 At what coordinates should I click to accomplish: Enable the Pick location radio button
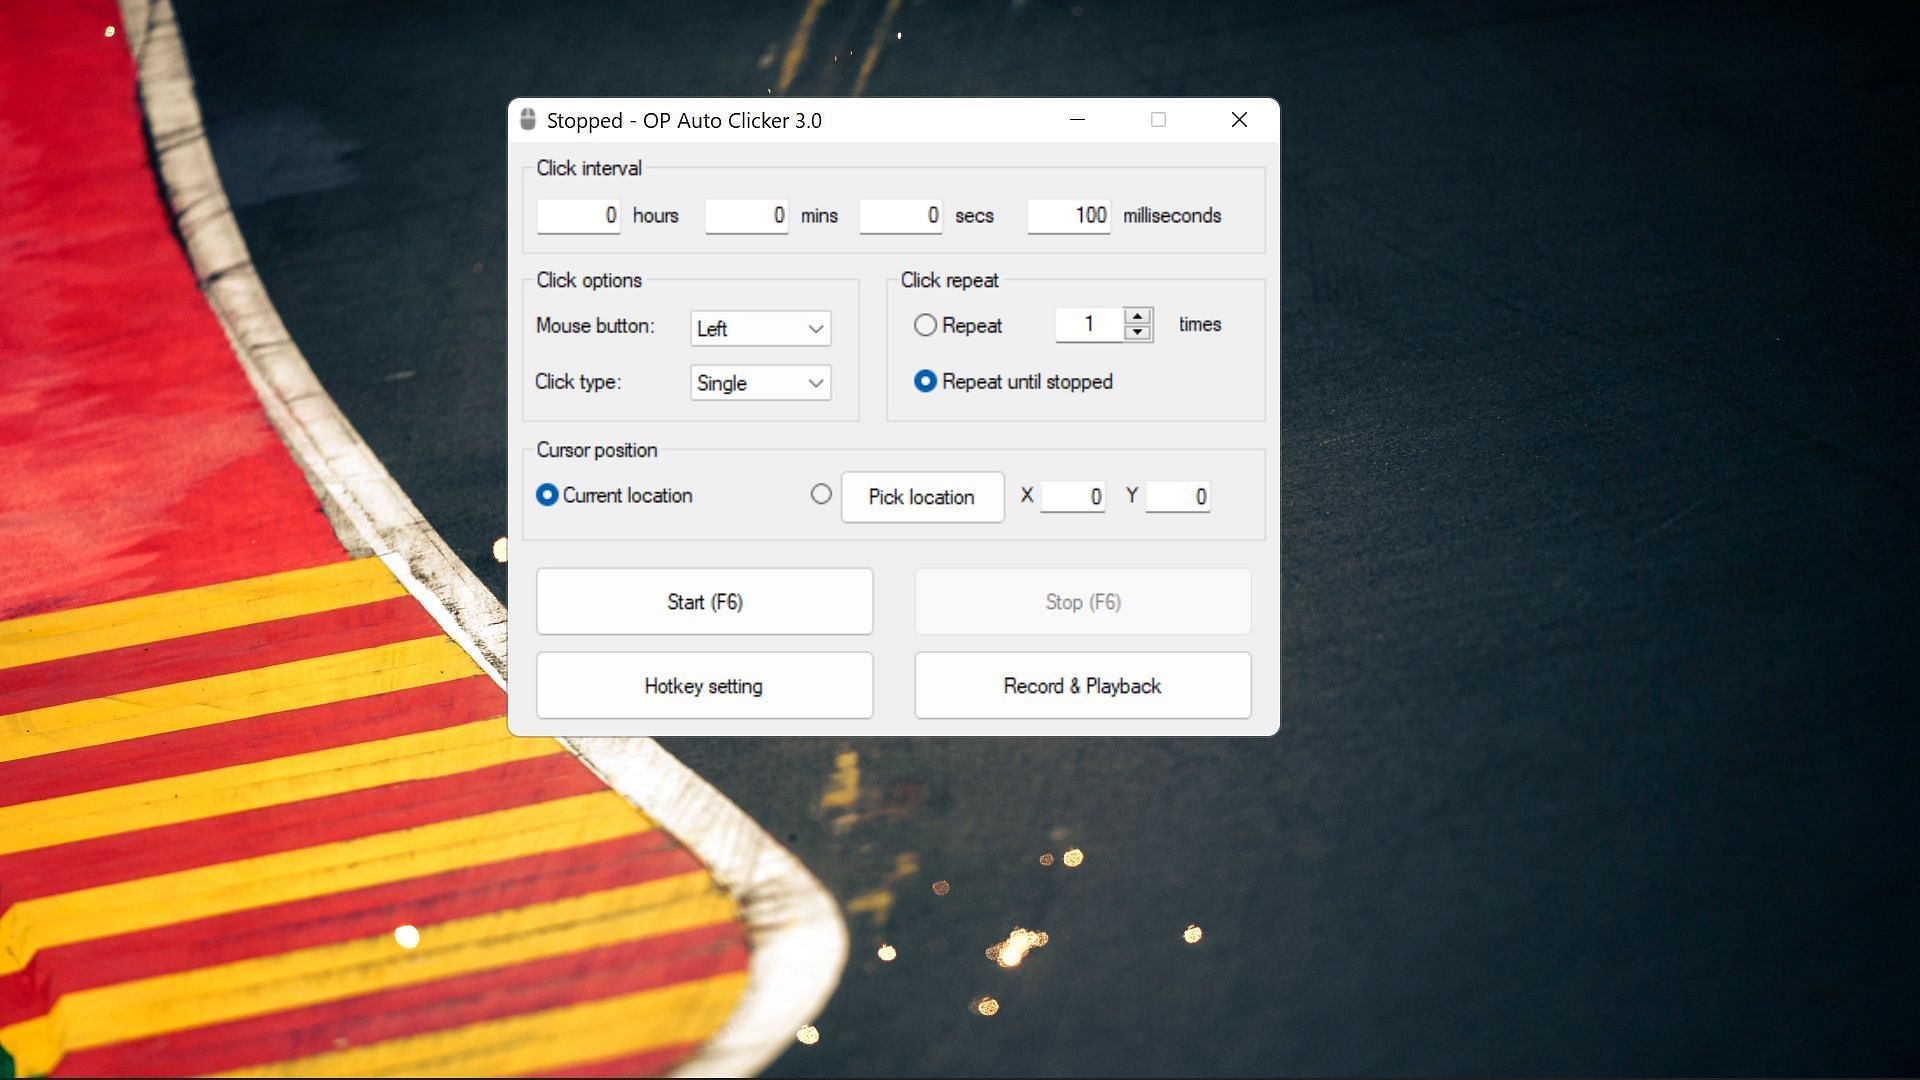(x=819, y=493)
